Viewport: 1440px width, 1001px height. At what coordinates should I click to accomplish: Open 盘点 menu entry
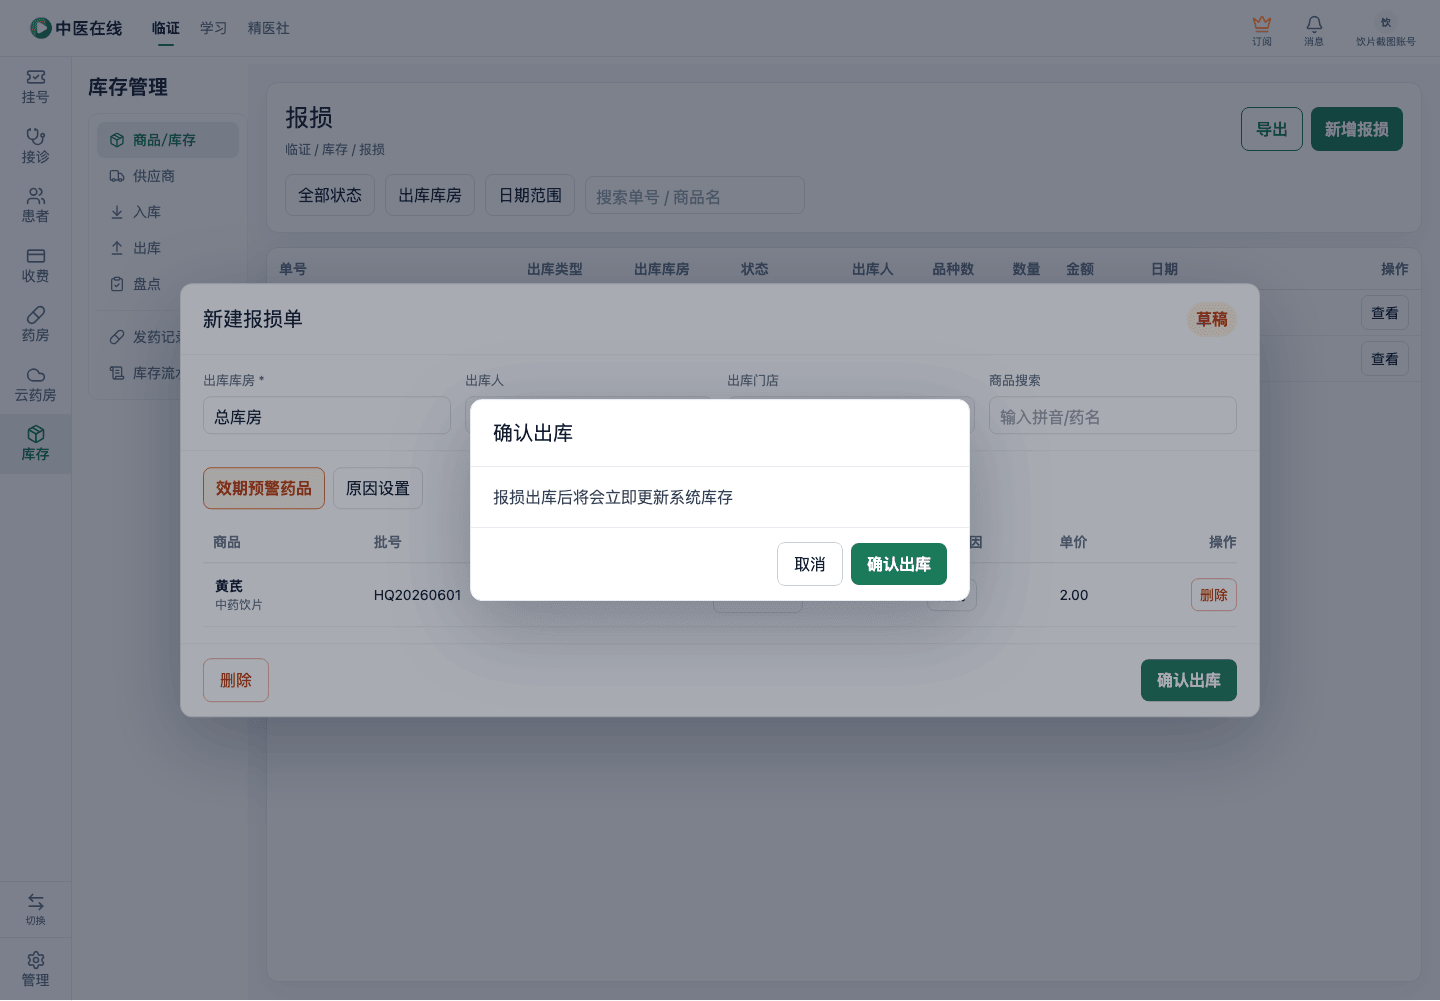[168, 284]
